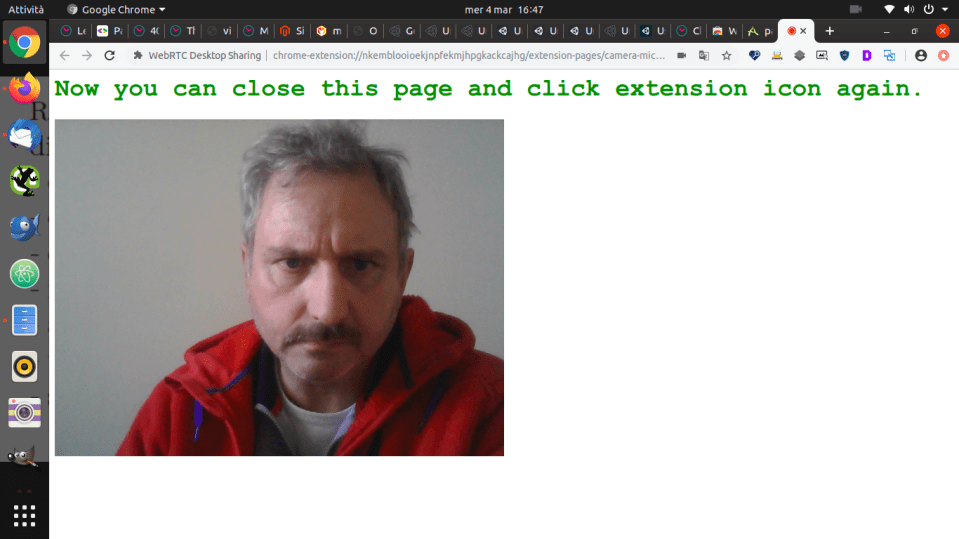Screen dimensions: 959x539
Task: Close the active recording tab
Action: [x=803, y=31]
